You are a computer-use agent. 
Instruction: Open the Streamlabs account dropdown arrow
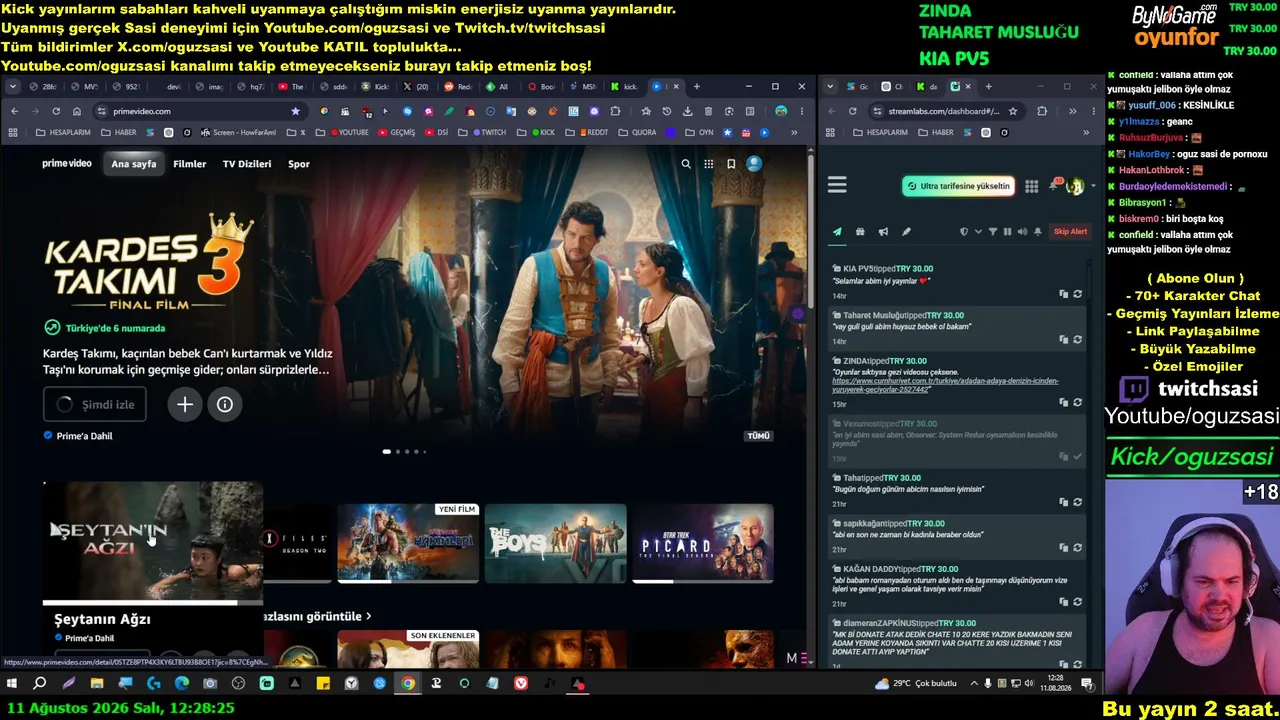click(1092, 186)
